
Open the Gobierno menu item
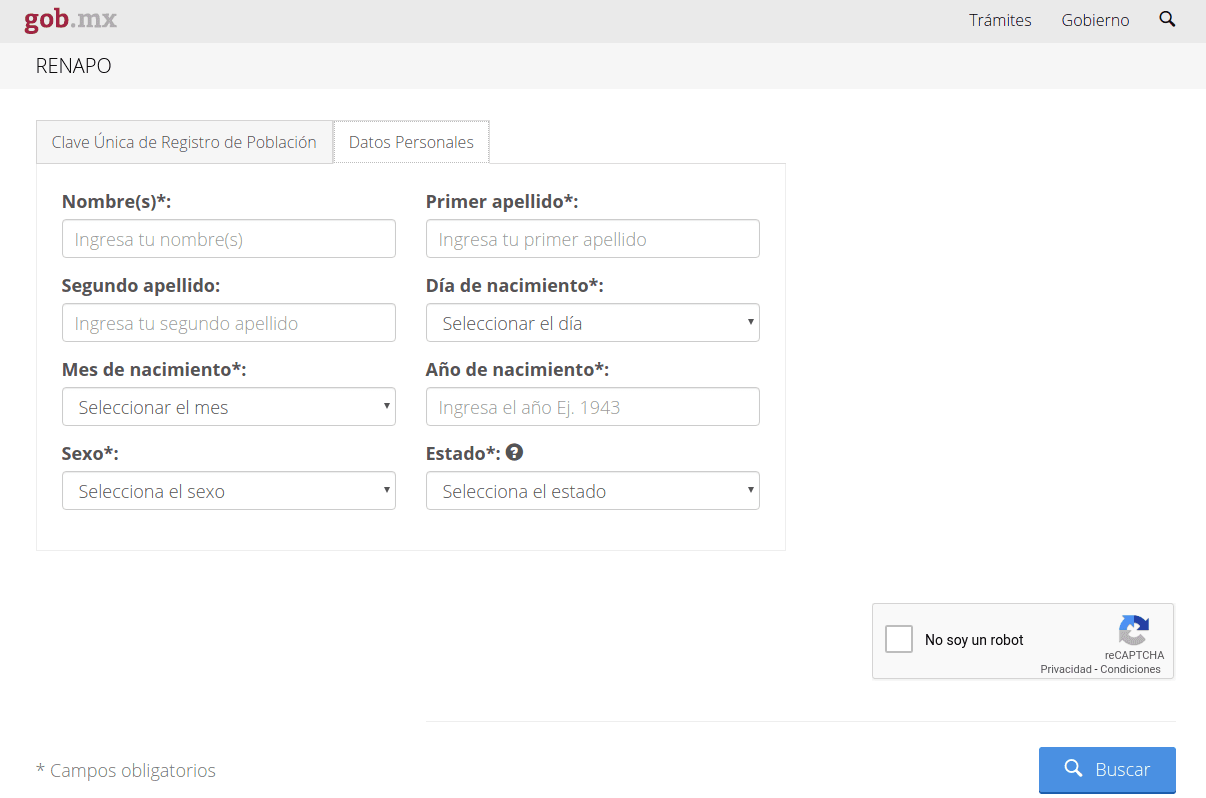click(x=1095, y=20)
